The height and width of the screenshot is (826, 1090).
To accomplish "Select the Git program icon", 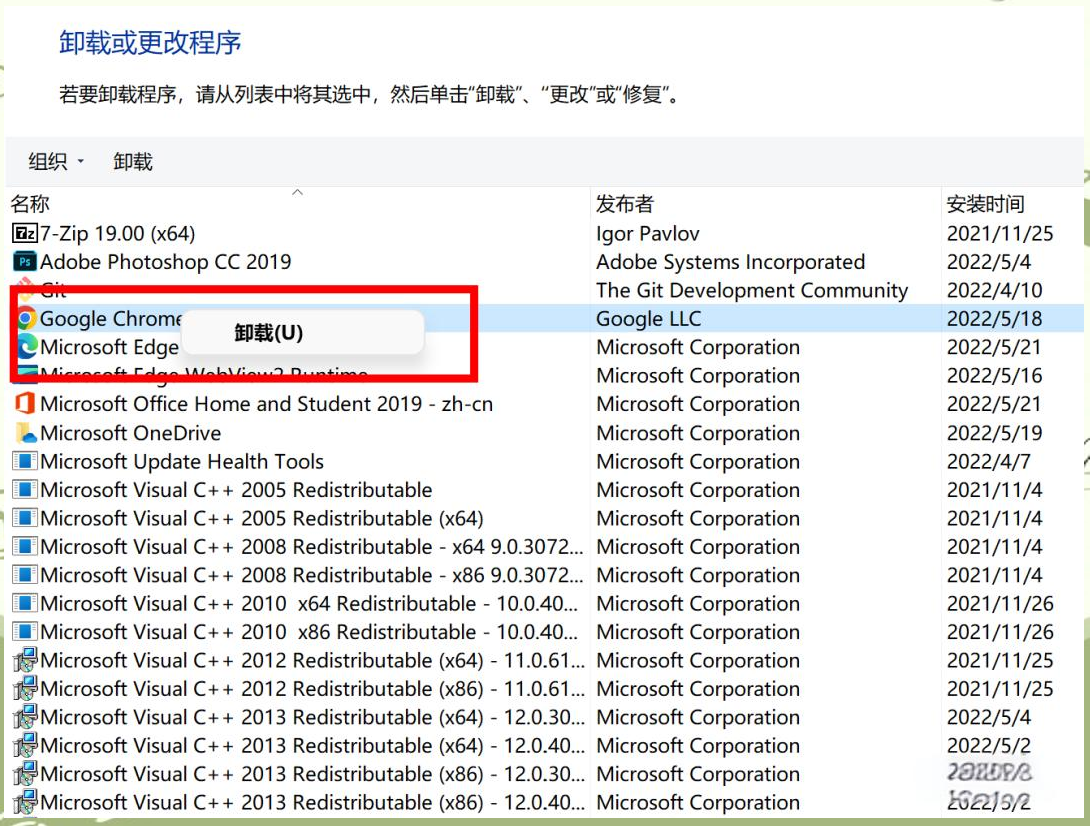I will coord(25,291).
